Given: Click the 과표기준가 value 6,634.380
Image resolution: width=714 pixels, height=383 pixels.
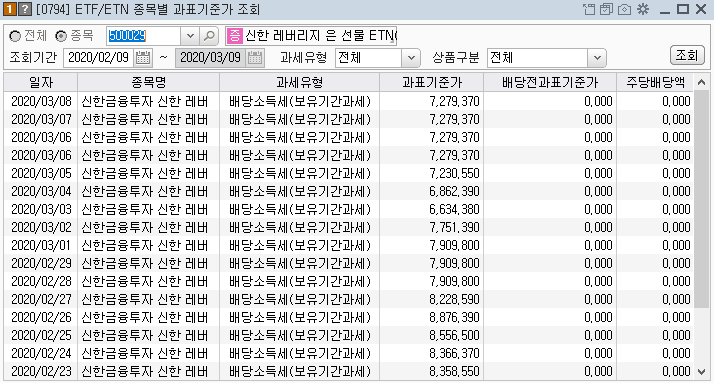Looking at the screenshot, I should point(454,209).
